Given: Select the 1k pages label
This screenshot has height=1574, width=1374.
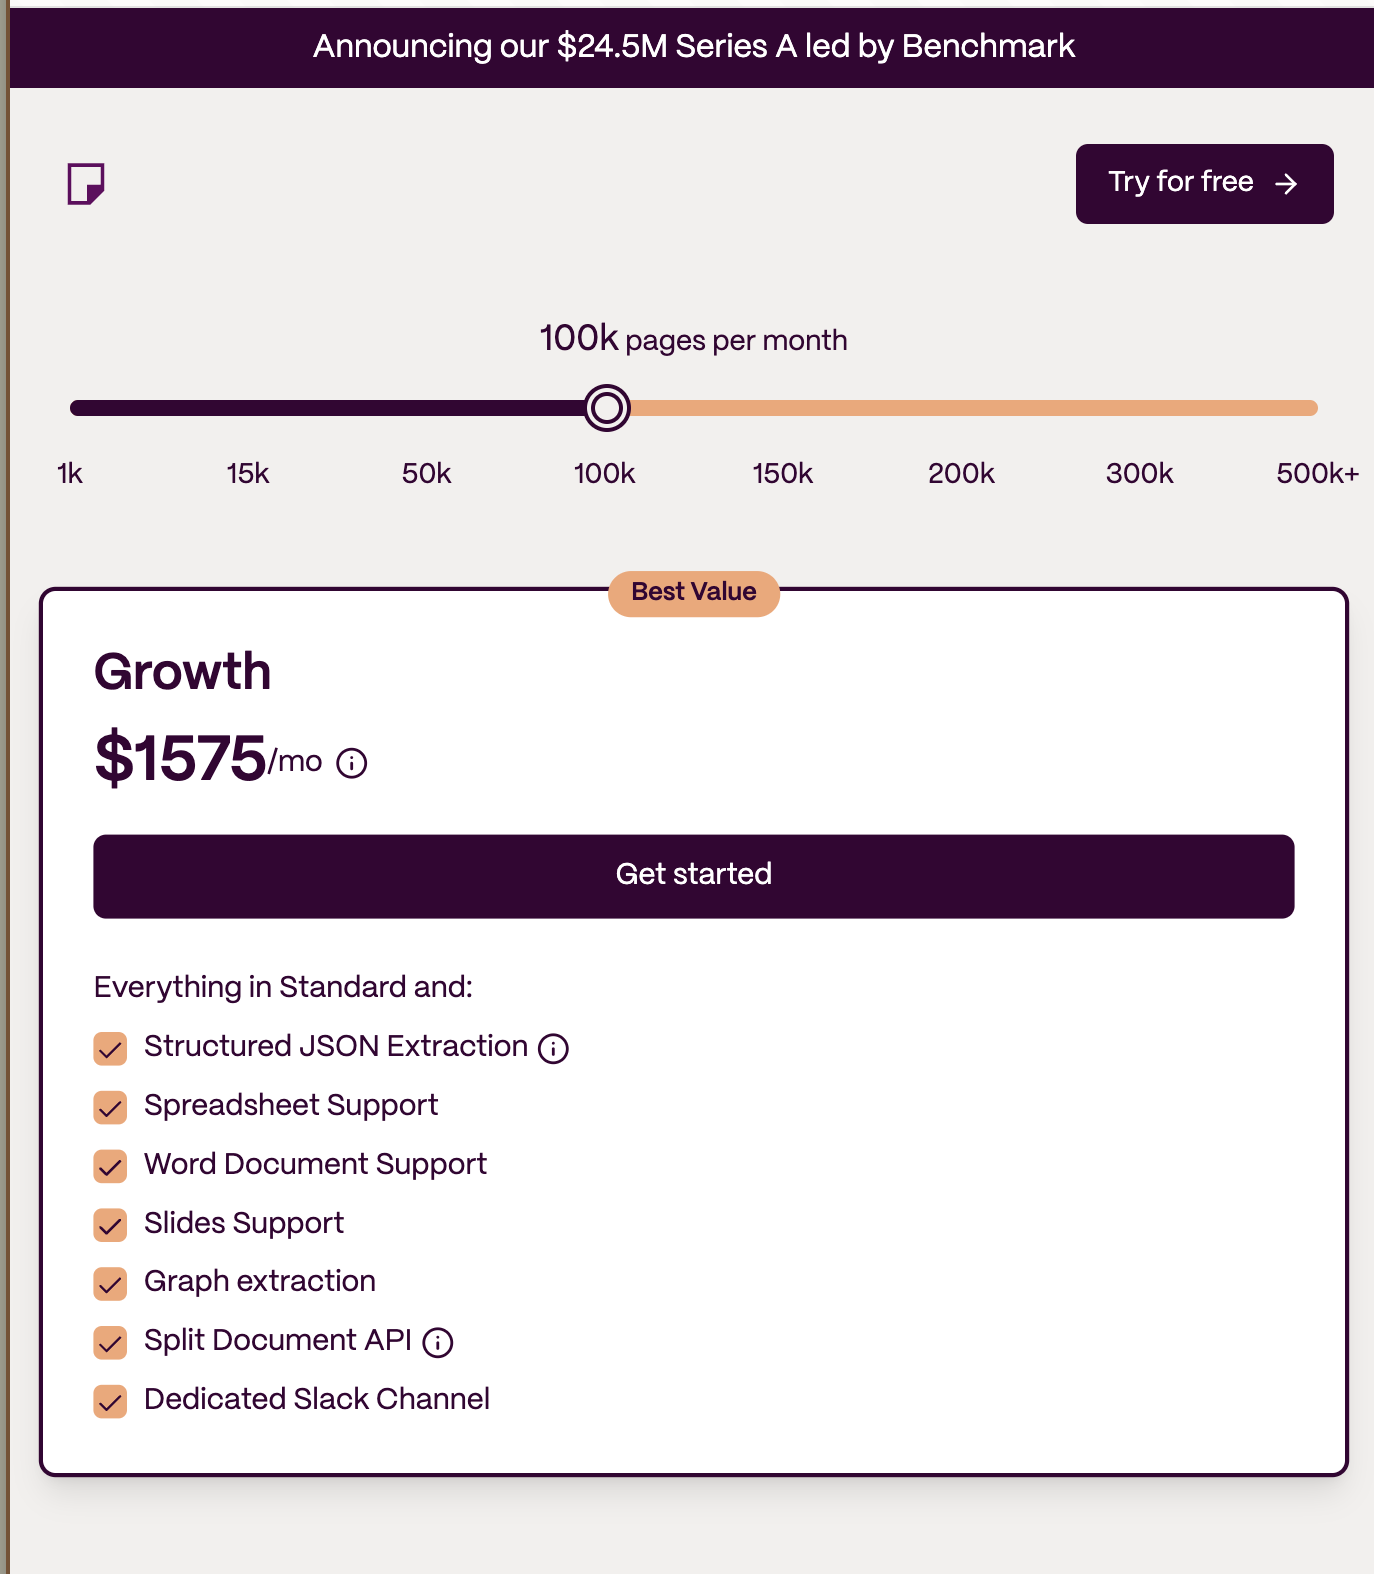Looking at the screenshot, I should [70, 473].
